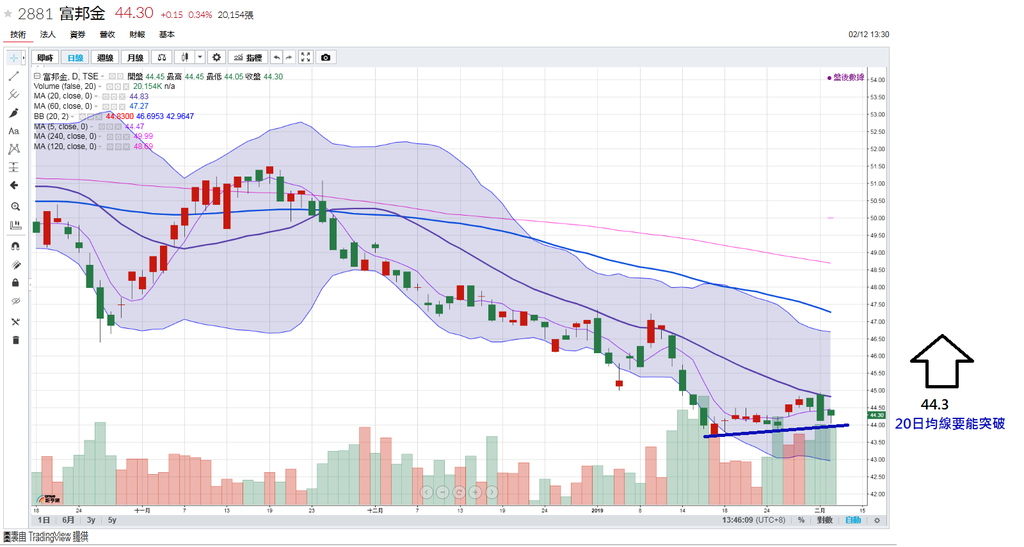Click the chart zoom out minus control
Viewport: 1024px width, 547px height.
click(443, 492)
